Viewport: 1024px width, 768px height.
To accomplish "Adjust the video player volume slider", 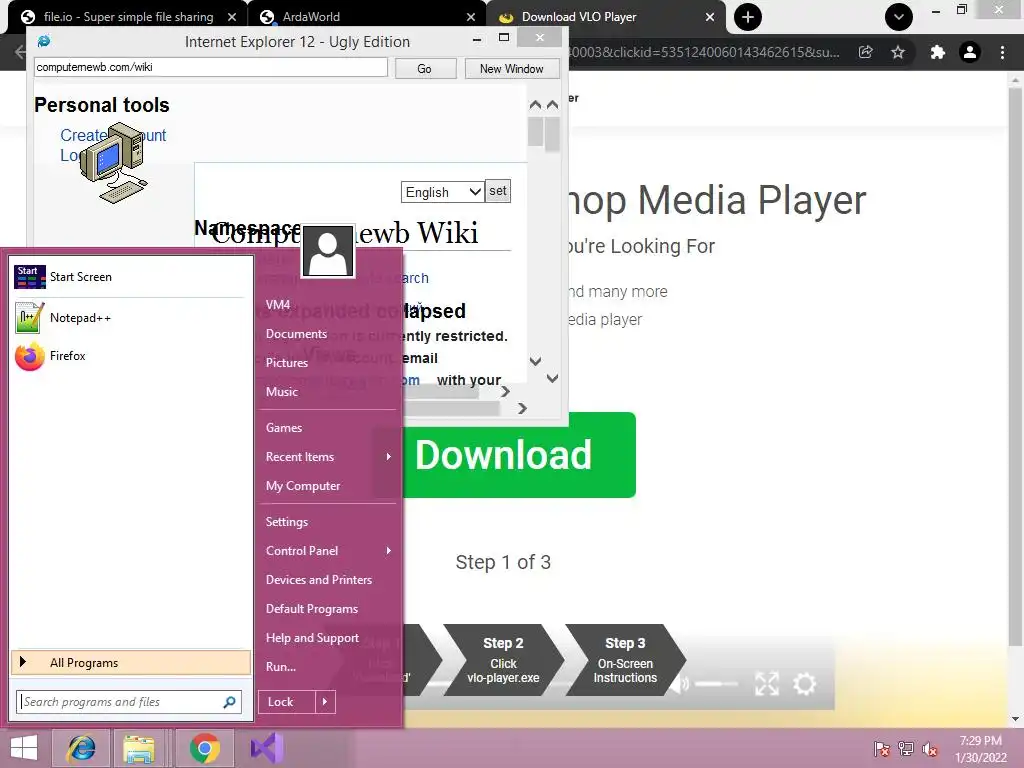I will coord(716,684).
